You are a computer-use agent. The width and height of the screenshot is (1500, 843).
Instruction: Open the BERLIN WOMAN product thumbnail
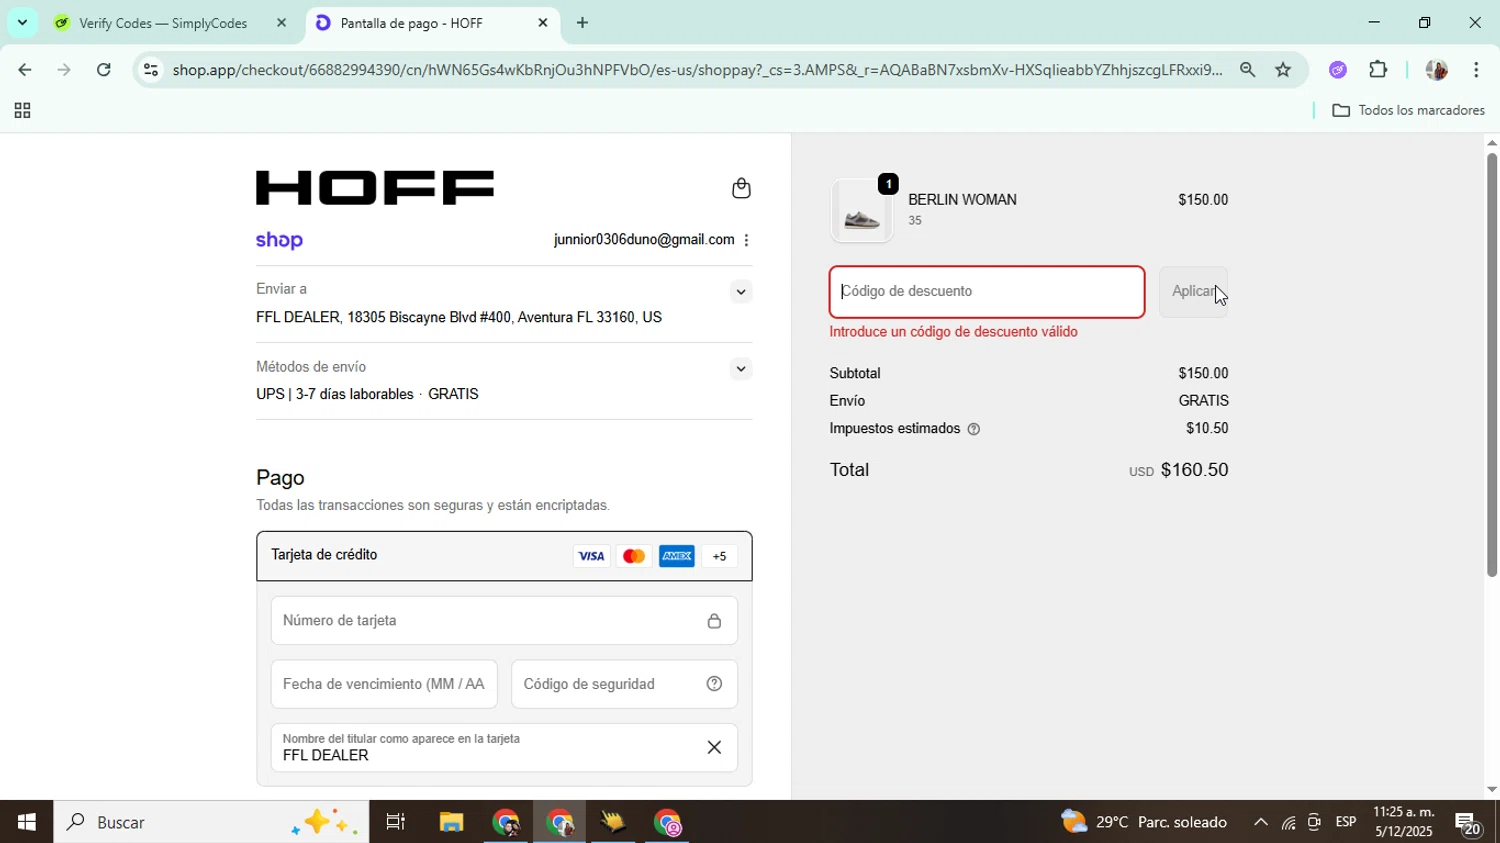(862, 211)
